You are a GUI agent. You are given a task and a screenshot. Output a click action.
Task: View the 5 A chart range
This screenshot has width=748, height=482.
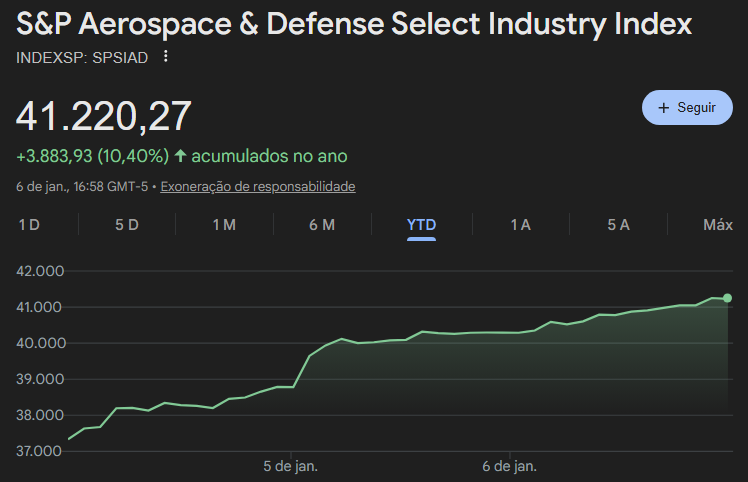tap(618, 225)
